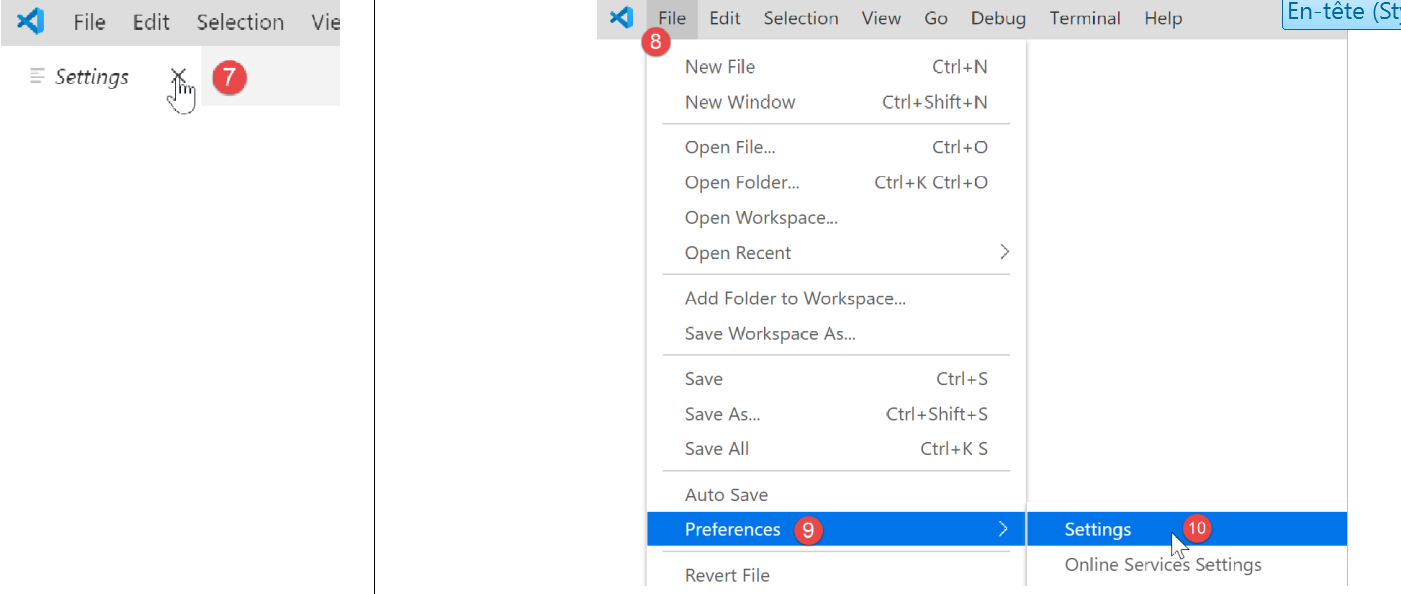Open the Edit menu in right window
Viewport: 1401px width, 594px height.
(x=725, y=18)
